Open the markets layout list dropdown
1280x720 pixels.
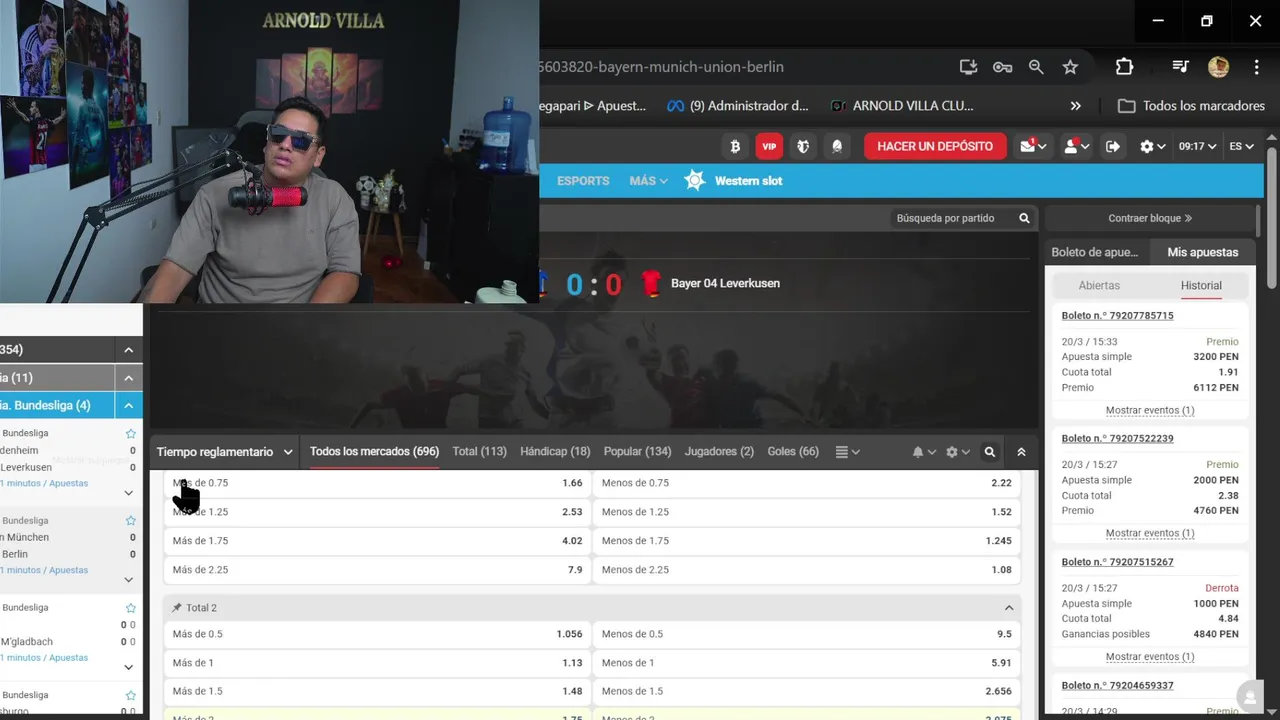[x=847, y=452]
